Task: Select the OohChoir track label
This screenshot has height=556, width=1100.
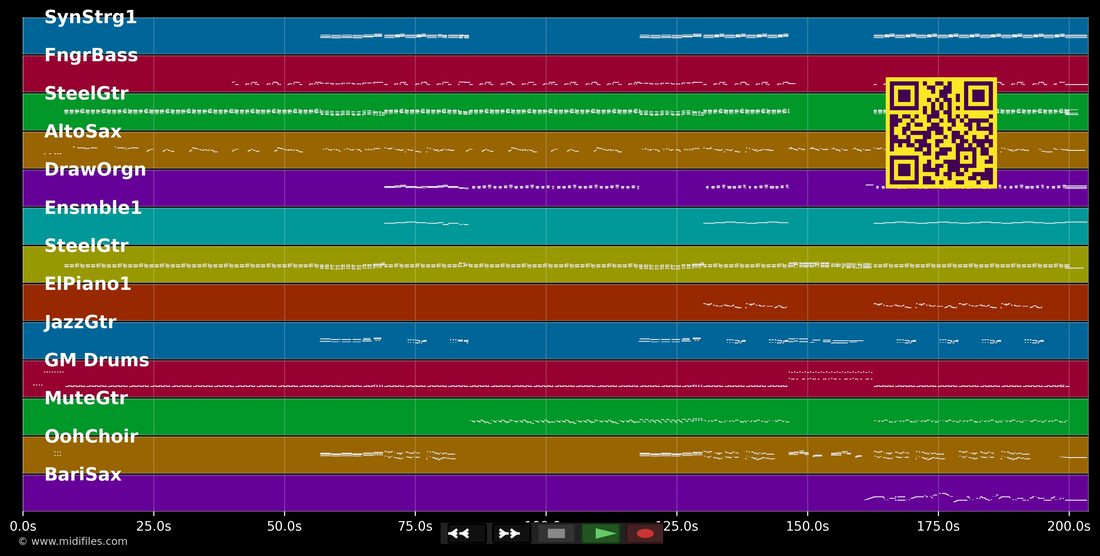Action: tap(91, 436)
